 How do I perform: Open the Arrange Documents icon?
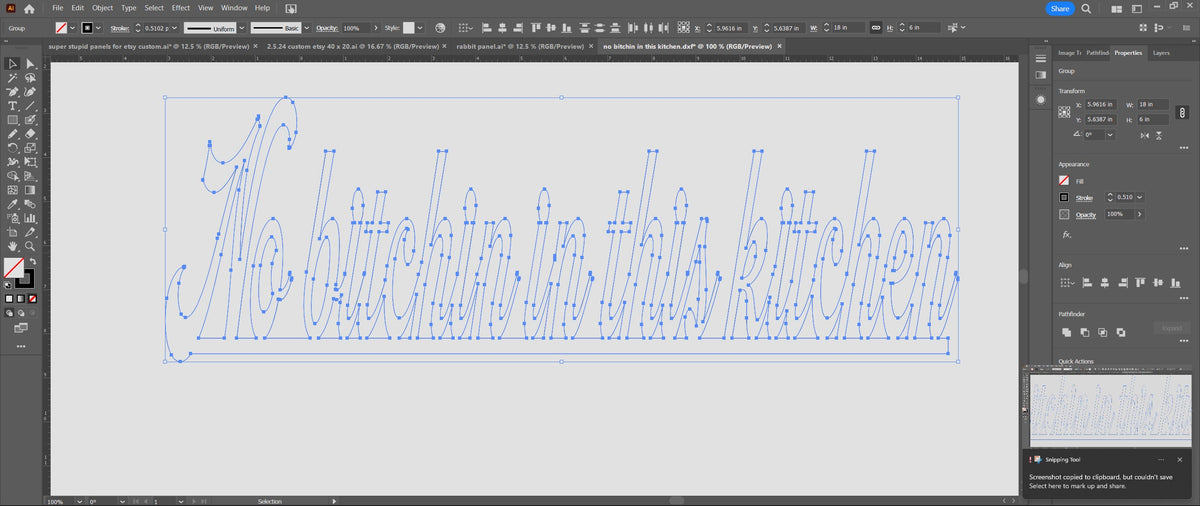[1116, 8]
